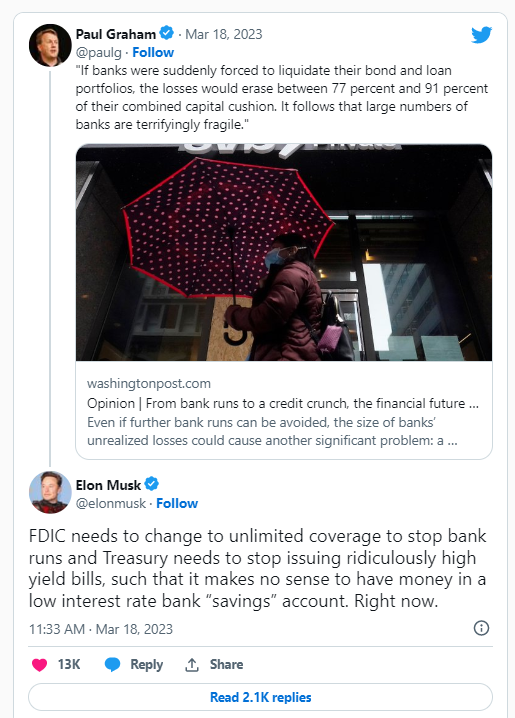The height and width of the screenshot is (718, 515).
Task: Open the Mar 18, 2023 date by Paul Graham
Action: (223, 34)
